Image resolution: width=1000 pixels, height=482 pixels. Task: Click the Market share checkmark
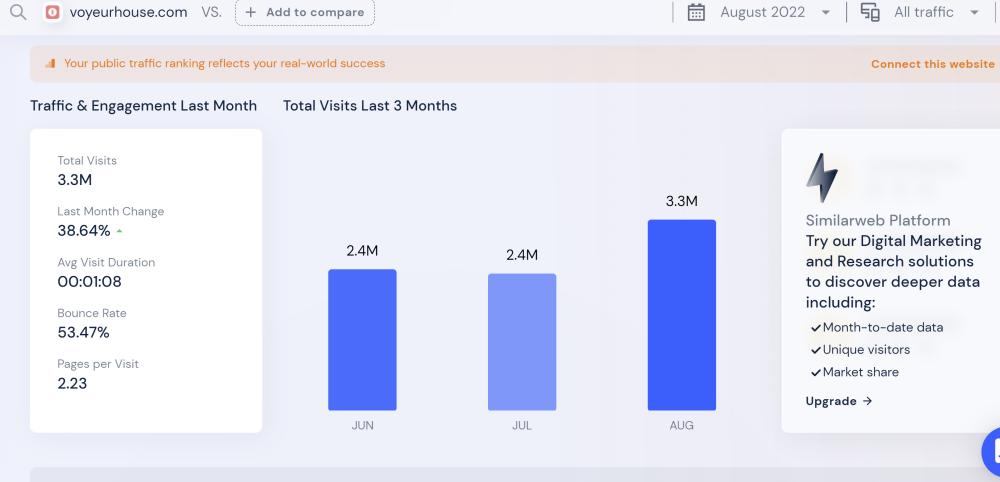816,373
